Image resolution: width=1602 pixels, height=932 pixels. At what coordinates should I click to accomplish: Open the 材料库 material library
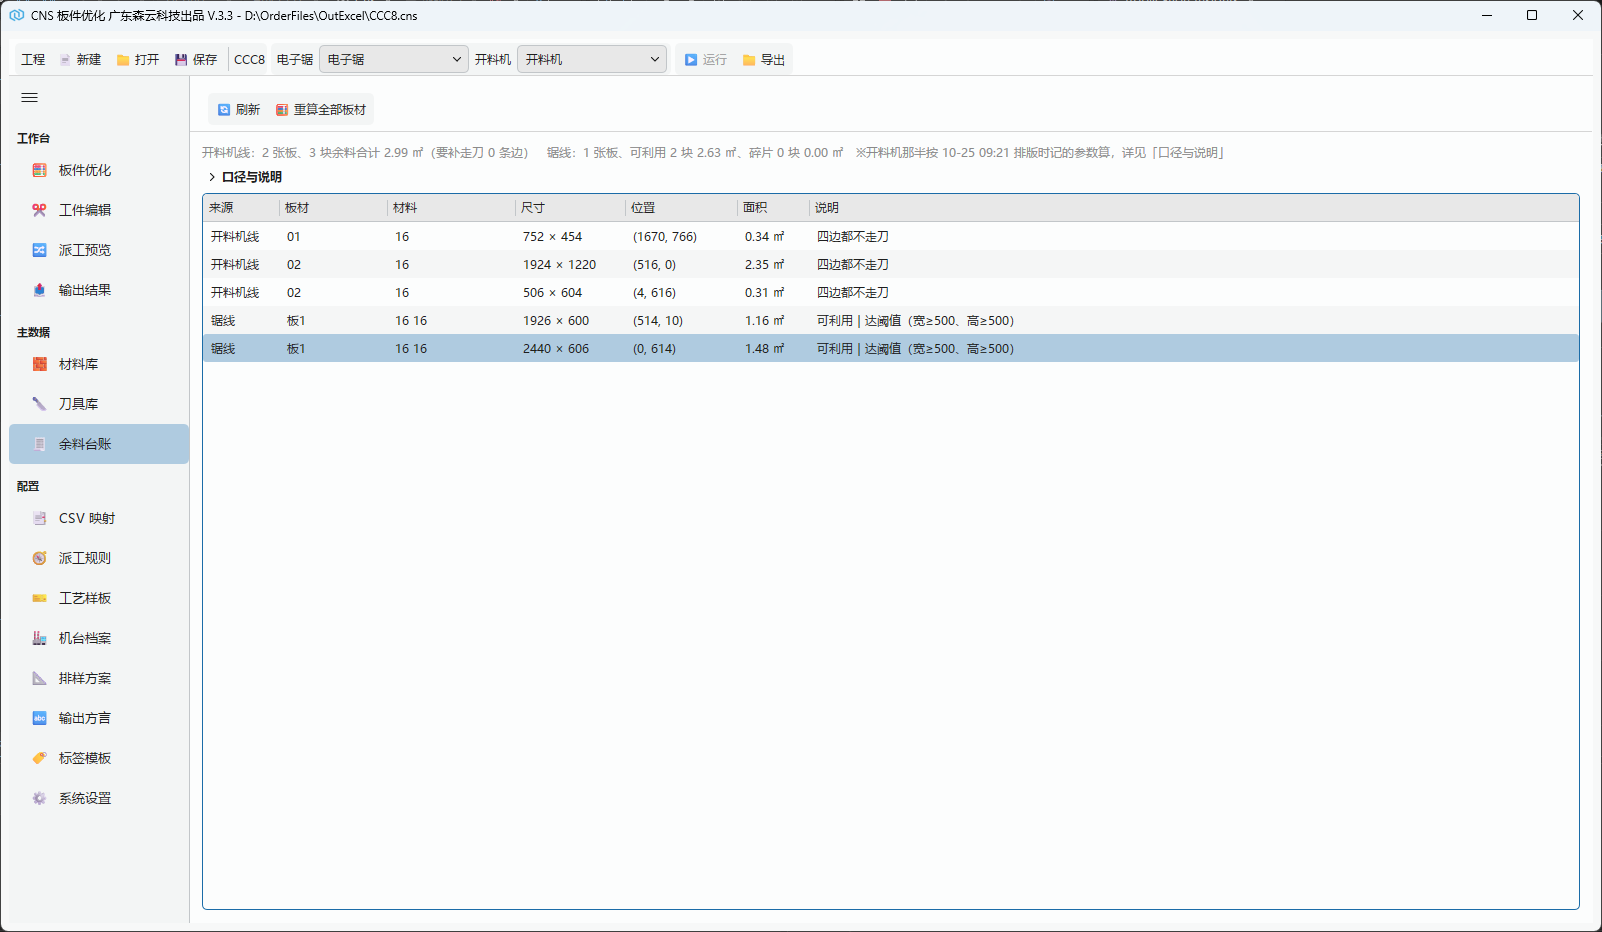[99, 364]
